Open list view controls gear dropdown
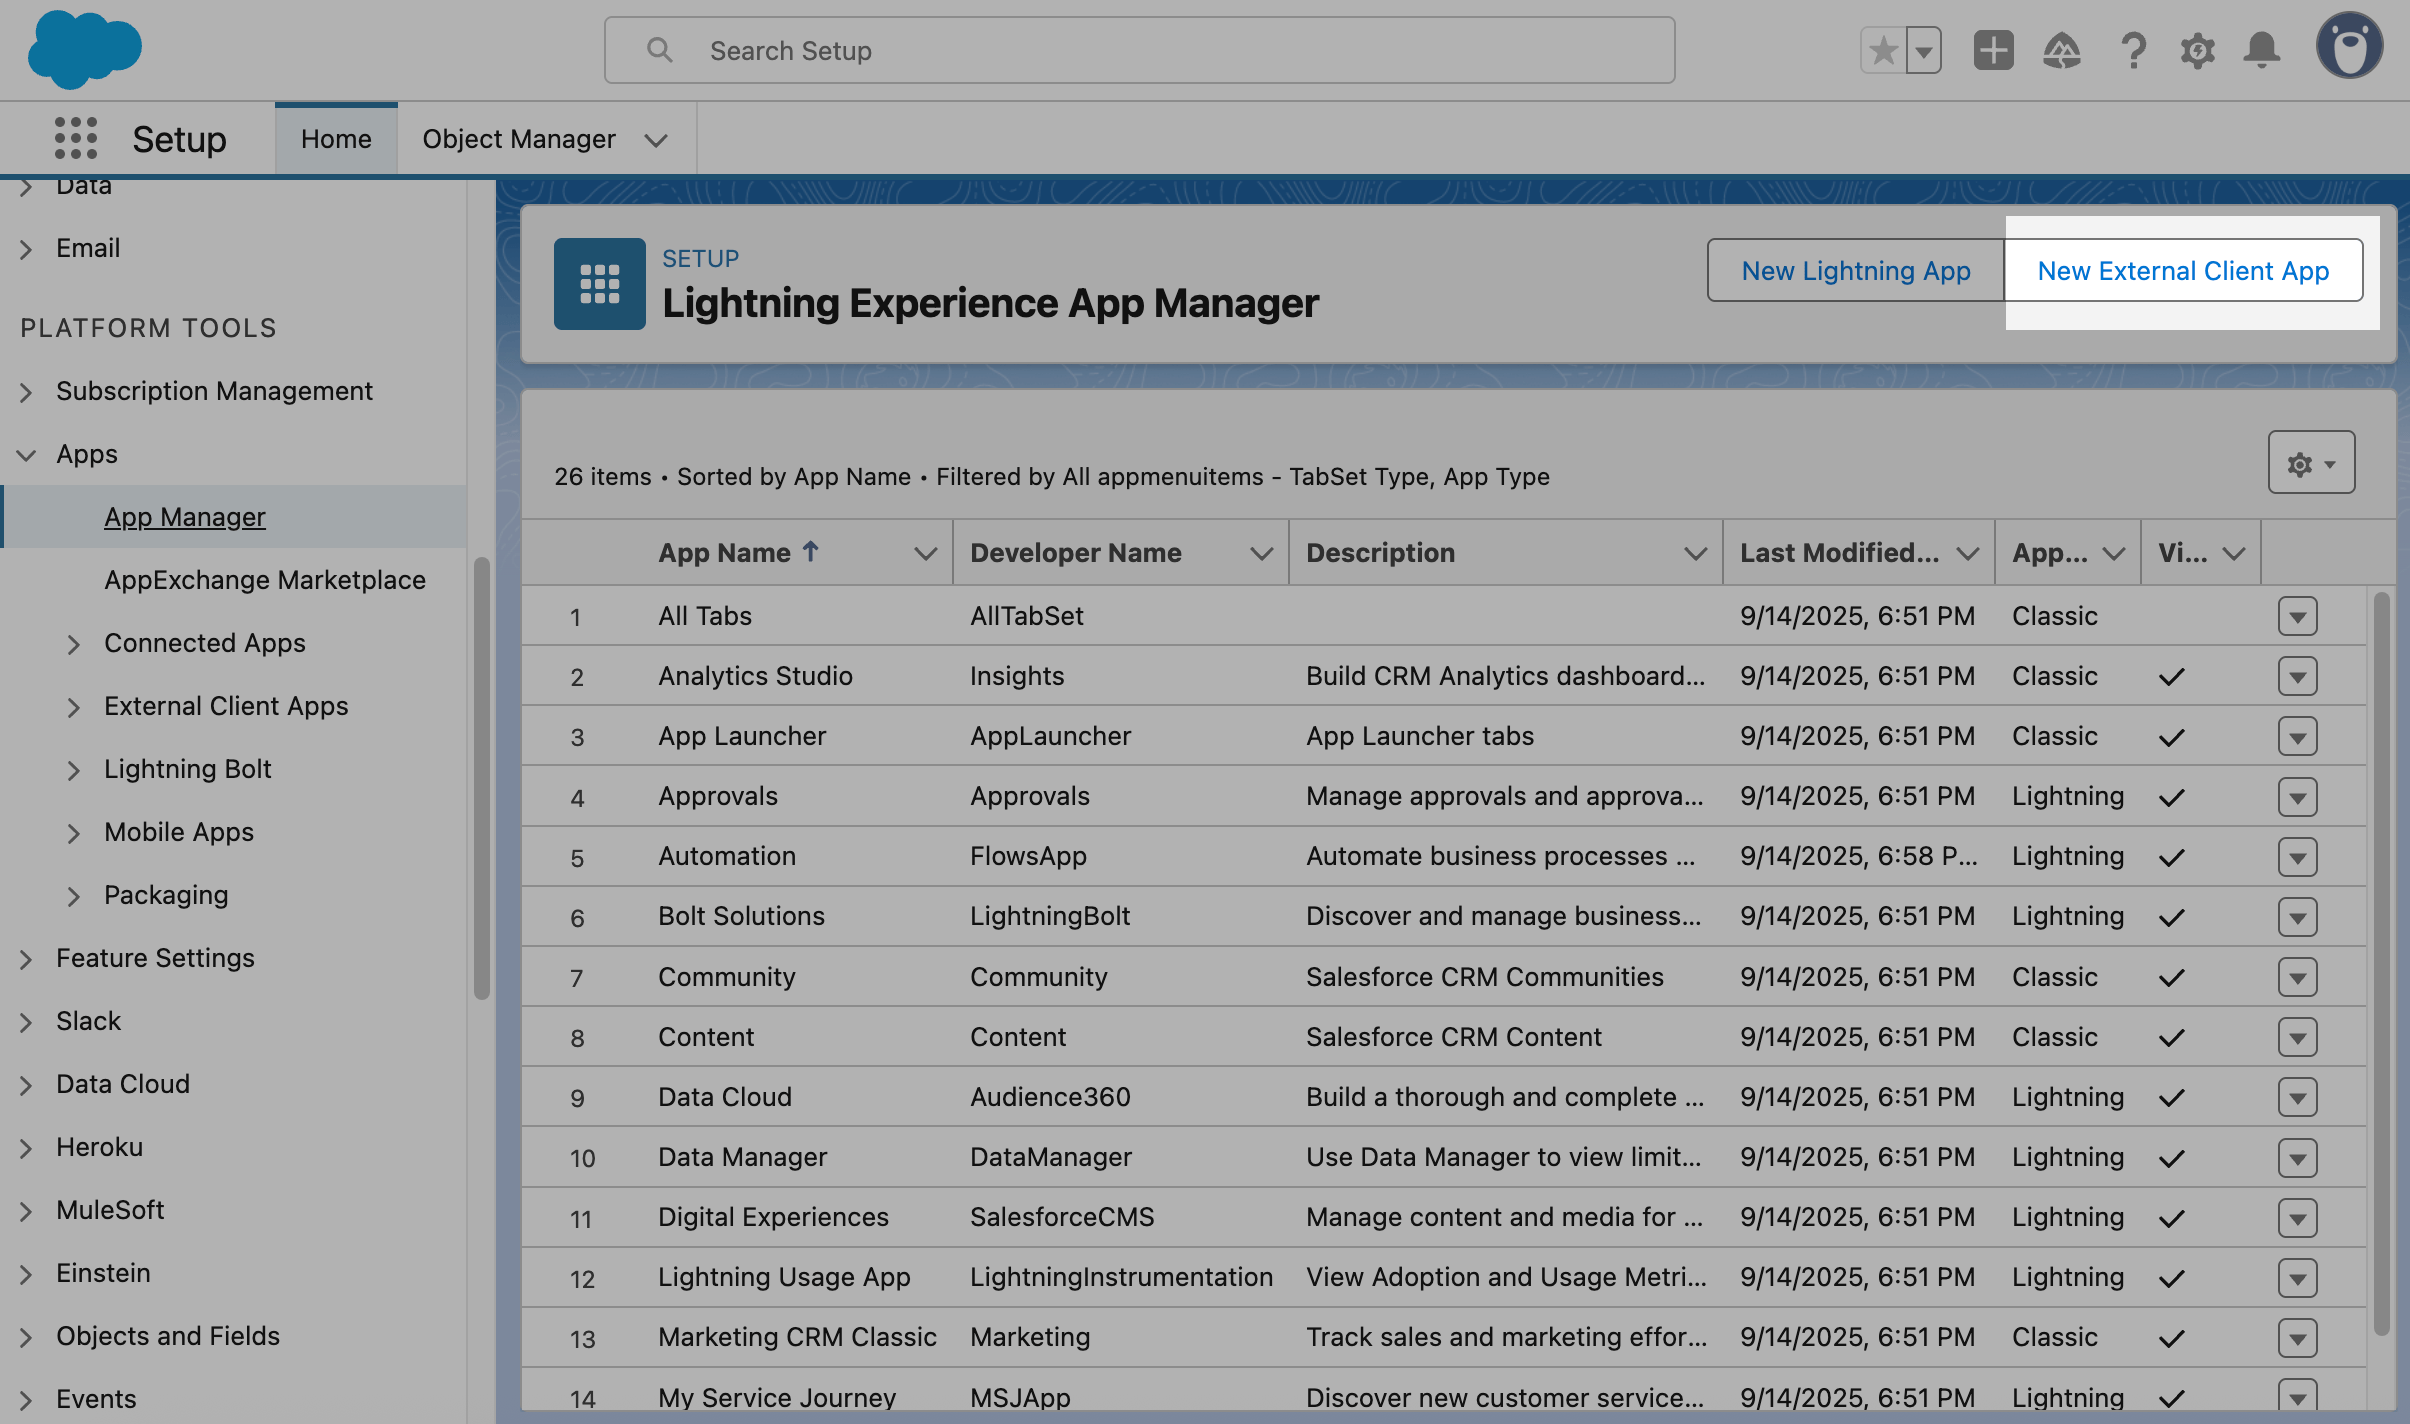 click(x=2311, y=463)
